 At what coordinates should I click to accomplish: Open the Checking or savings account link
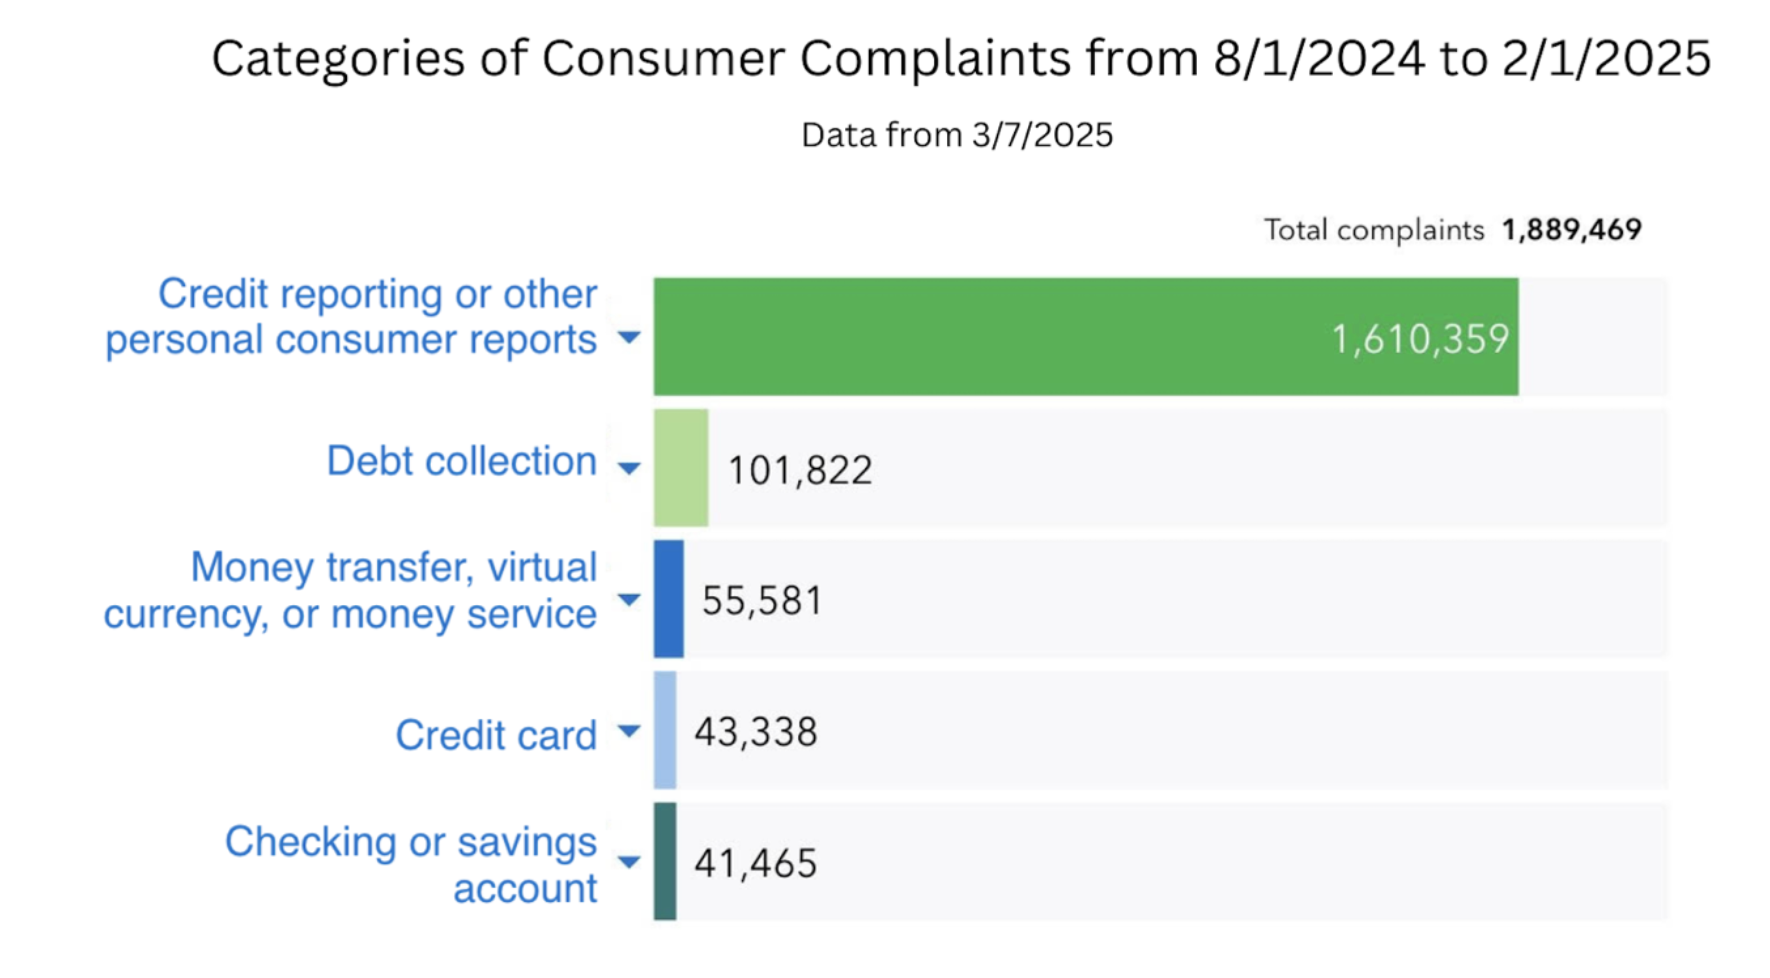point(411,865)
